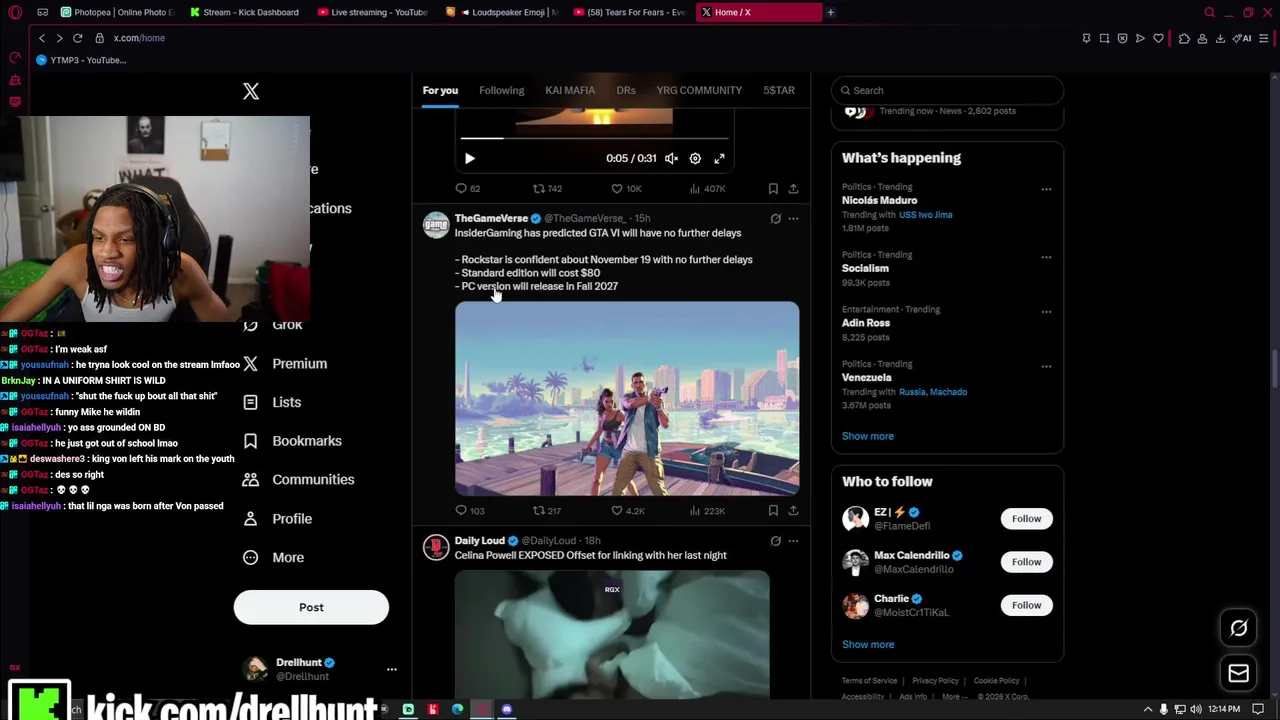The image size is (1280, 720).
Task: Reload the page in the browser
Action: pyautogui.click(x=77, y=38)
